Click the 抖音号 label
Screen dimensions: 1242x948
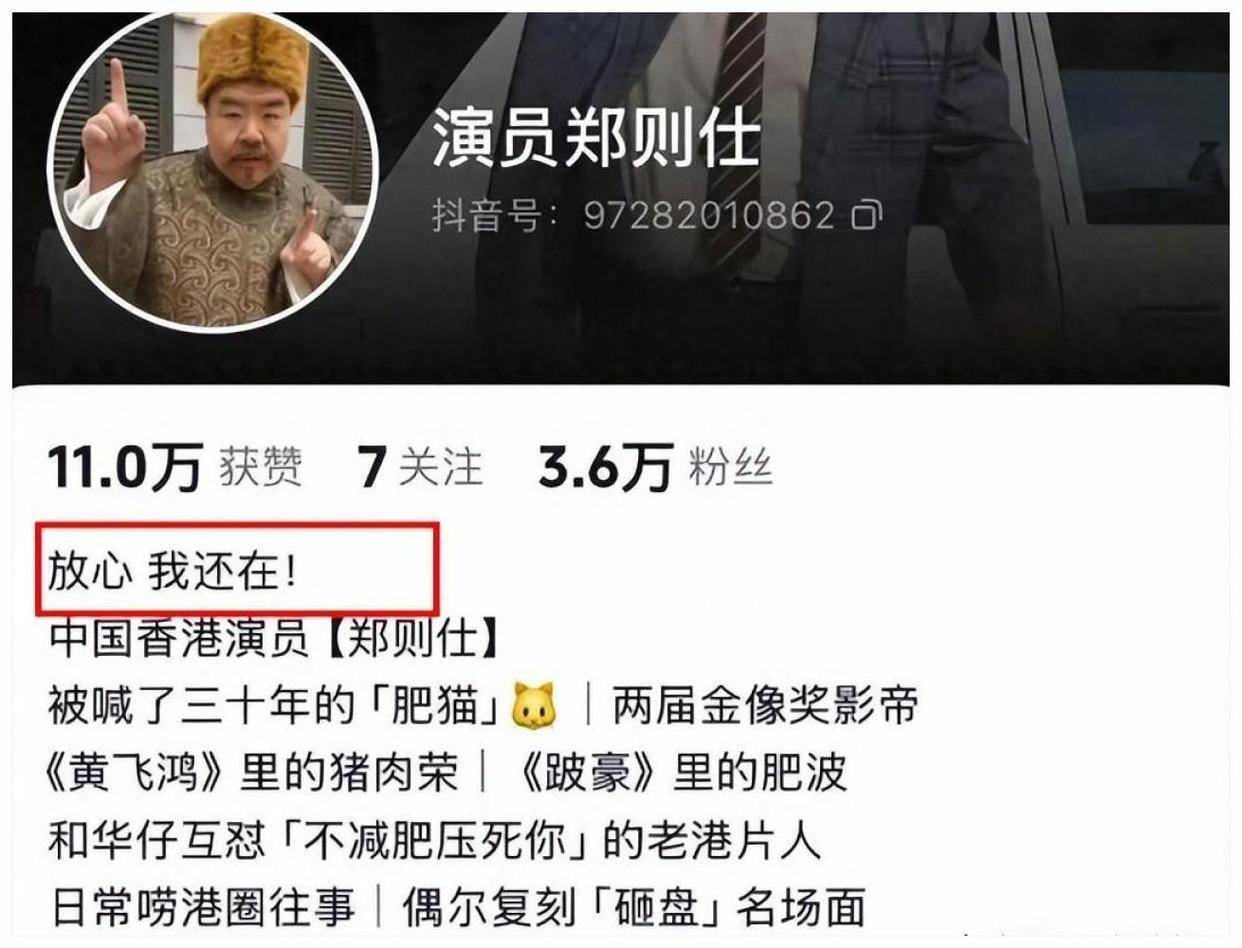click(495, 215)
